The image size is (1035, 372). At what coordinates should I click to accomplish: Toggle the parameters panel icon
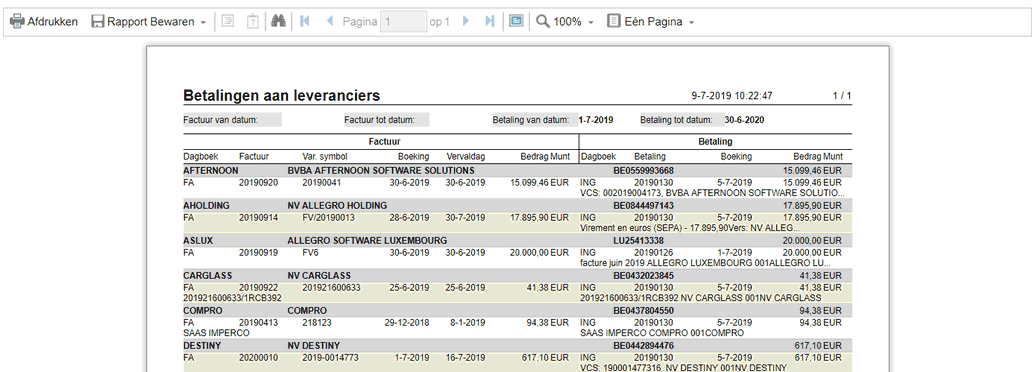click(252, 22)
